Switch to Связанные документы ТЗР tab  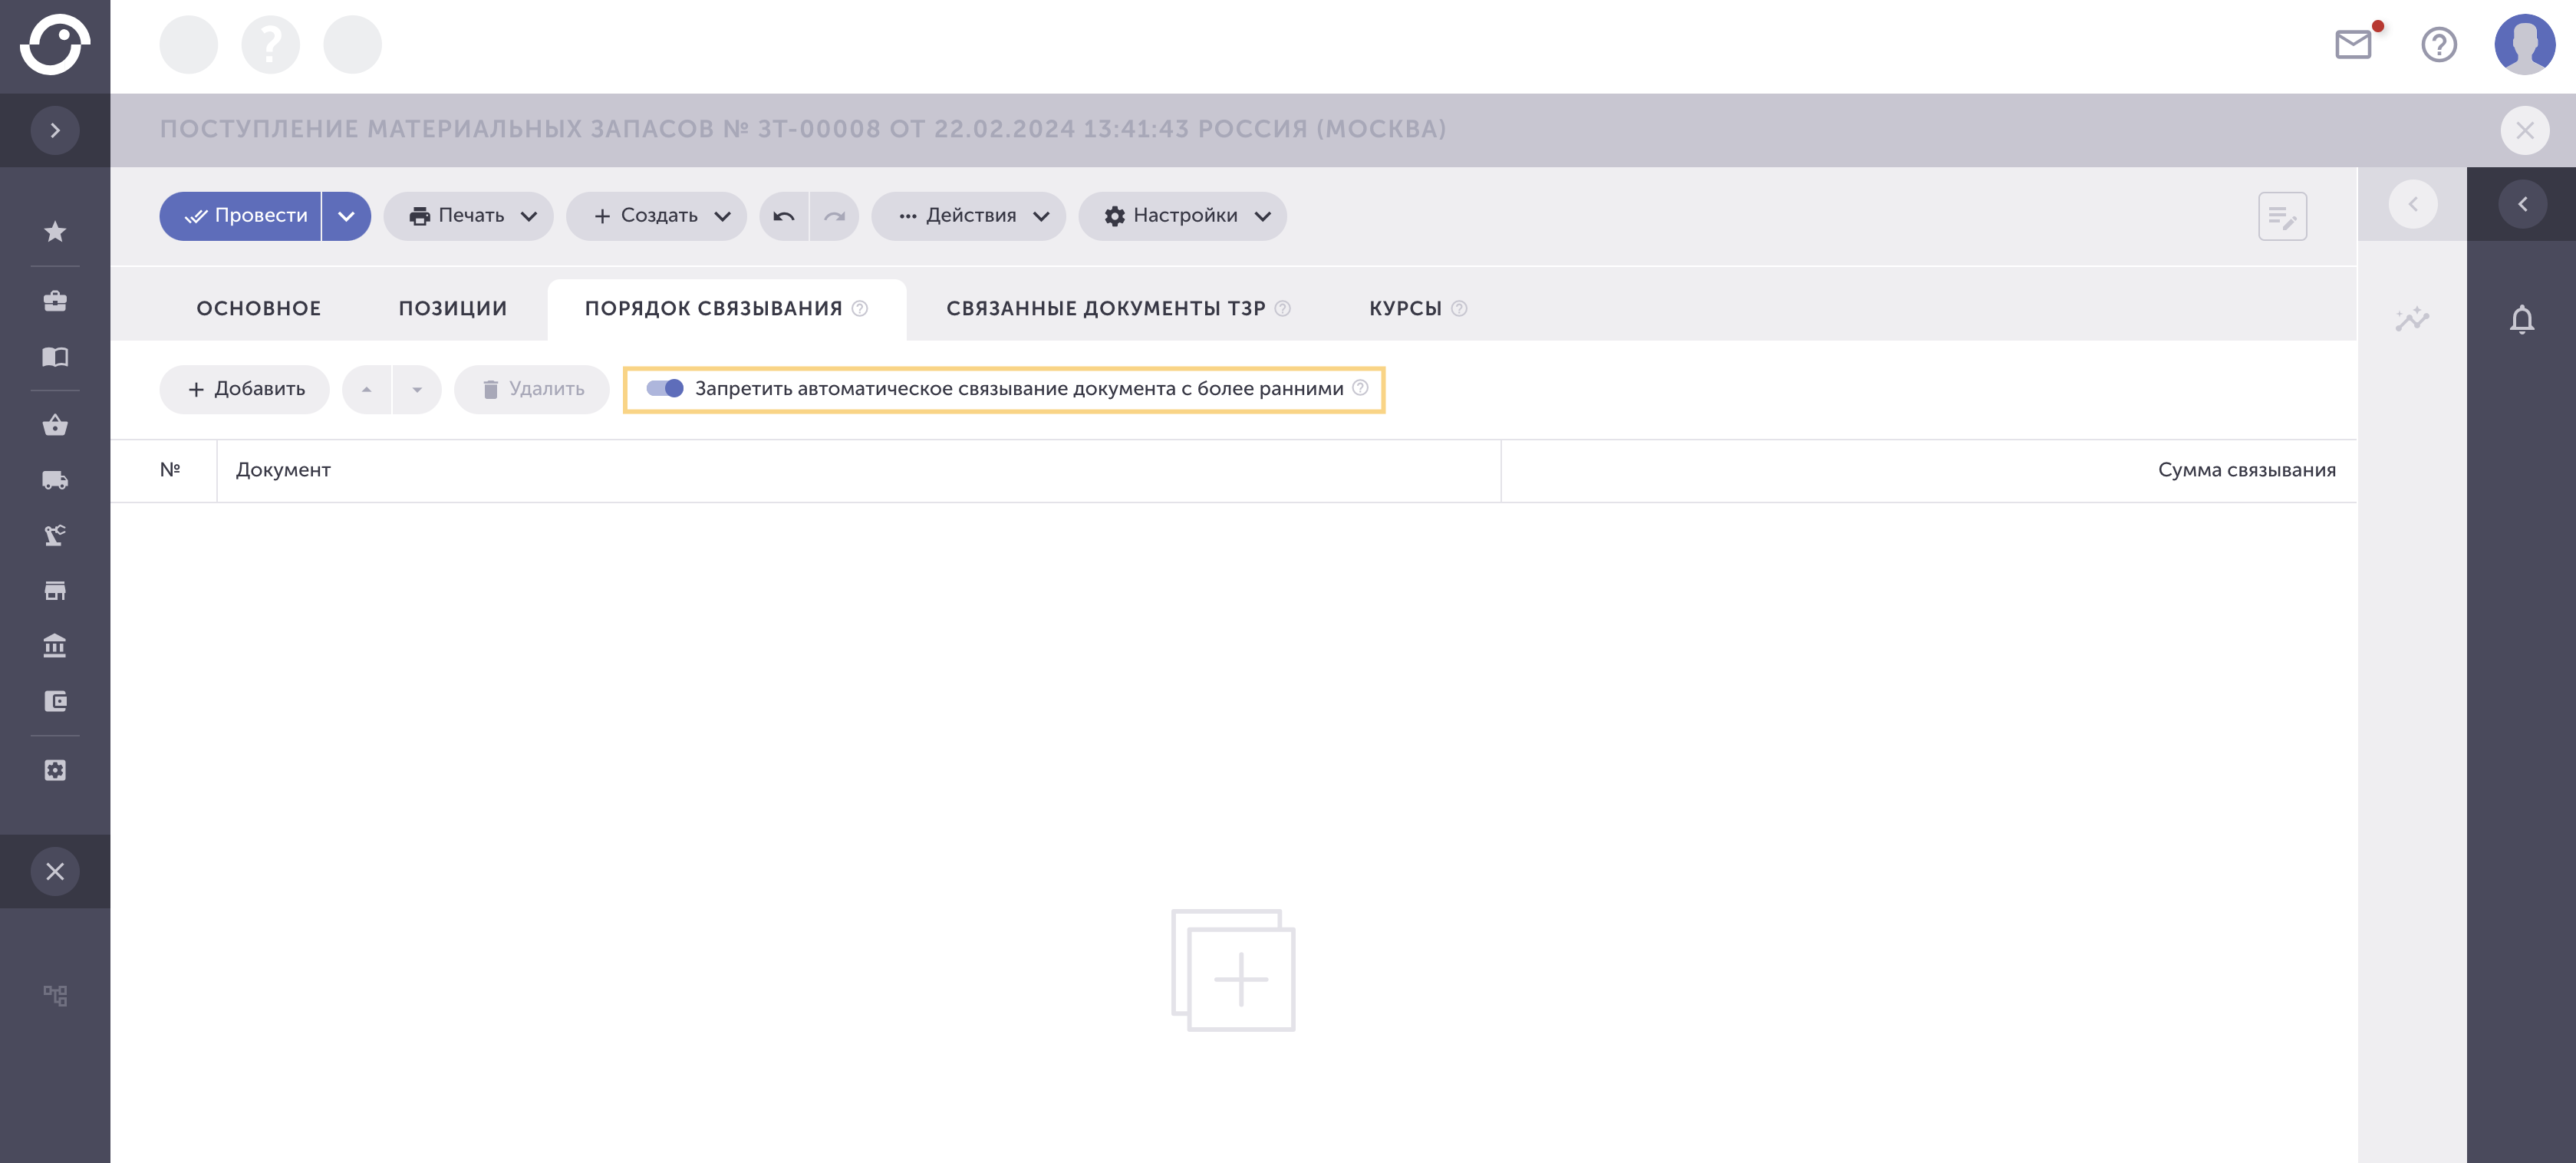[1118, 308]
